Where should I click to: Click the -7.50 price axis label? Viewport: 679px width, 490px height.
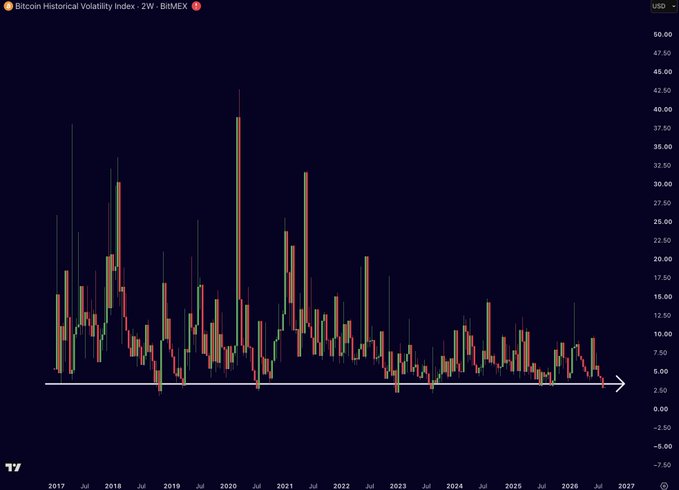coord(663,465)
